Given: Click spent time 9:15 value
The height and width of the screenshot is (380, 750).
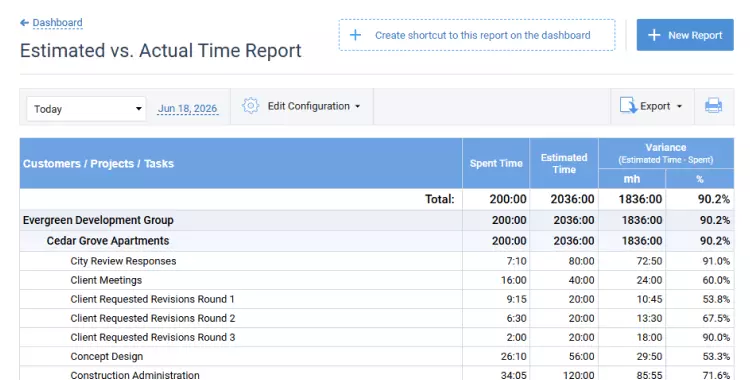Looking at the screenshot, I should point(517,299).
